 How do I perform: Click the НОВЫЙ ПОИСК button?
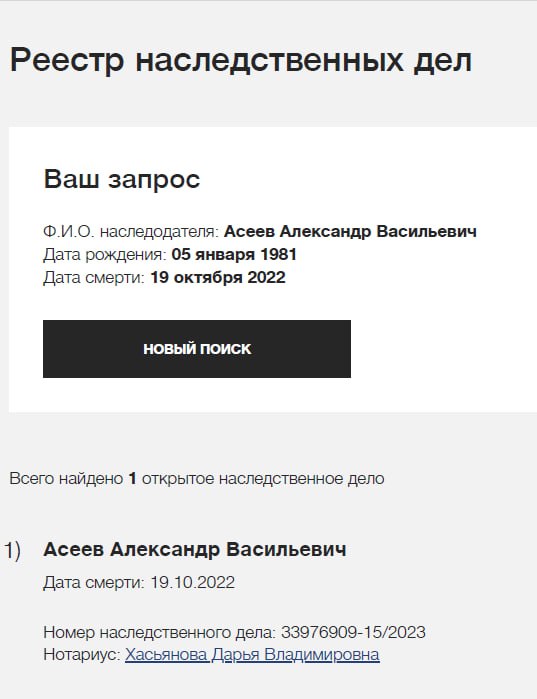tap(197, 349)
